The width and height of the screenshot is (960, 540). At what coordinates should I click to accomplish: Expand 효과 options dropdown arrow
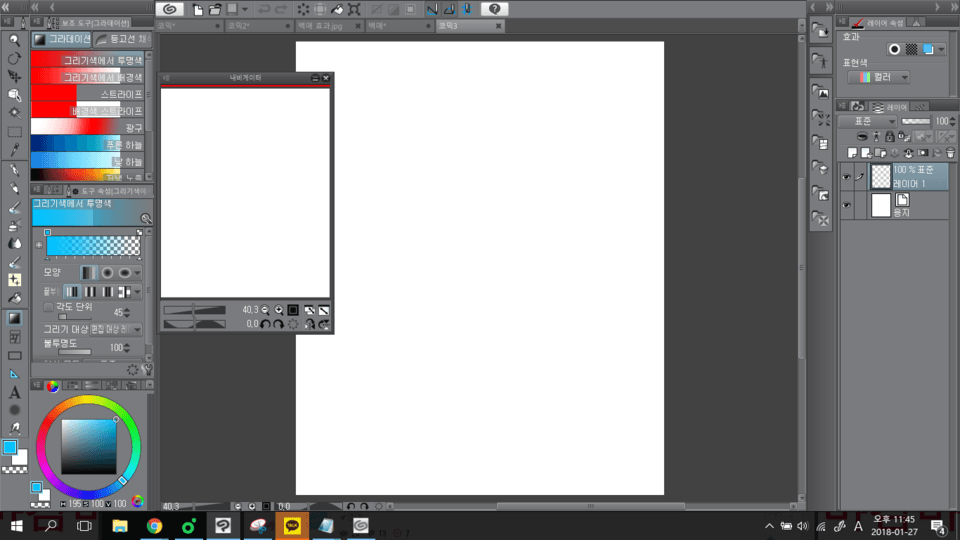pyautogui.click(x=942, y=50)
